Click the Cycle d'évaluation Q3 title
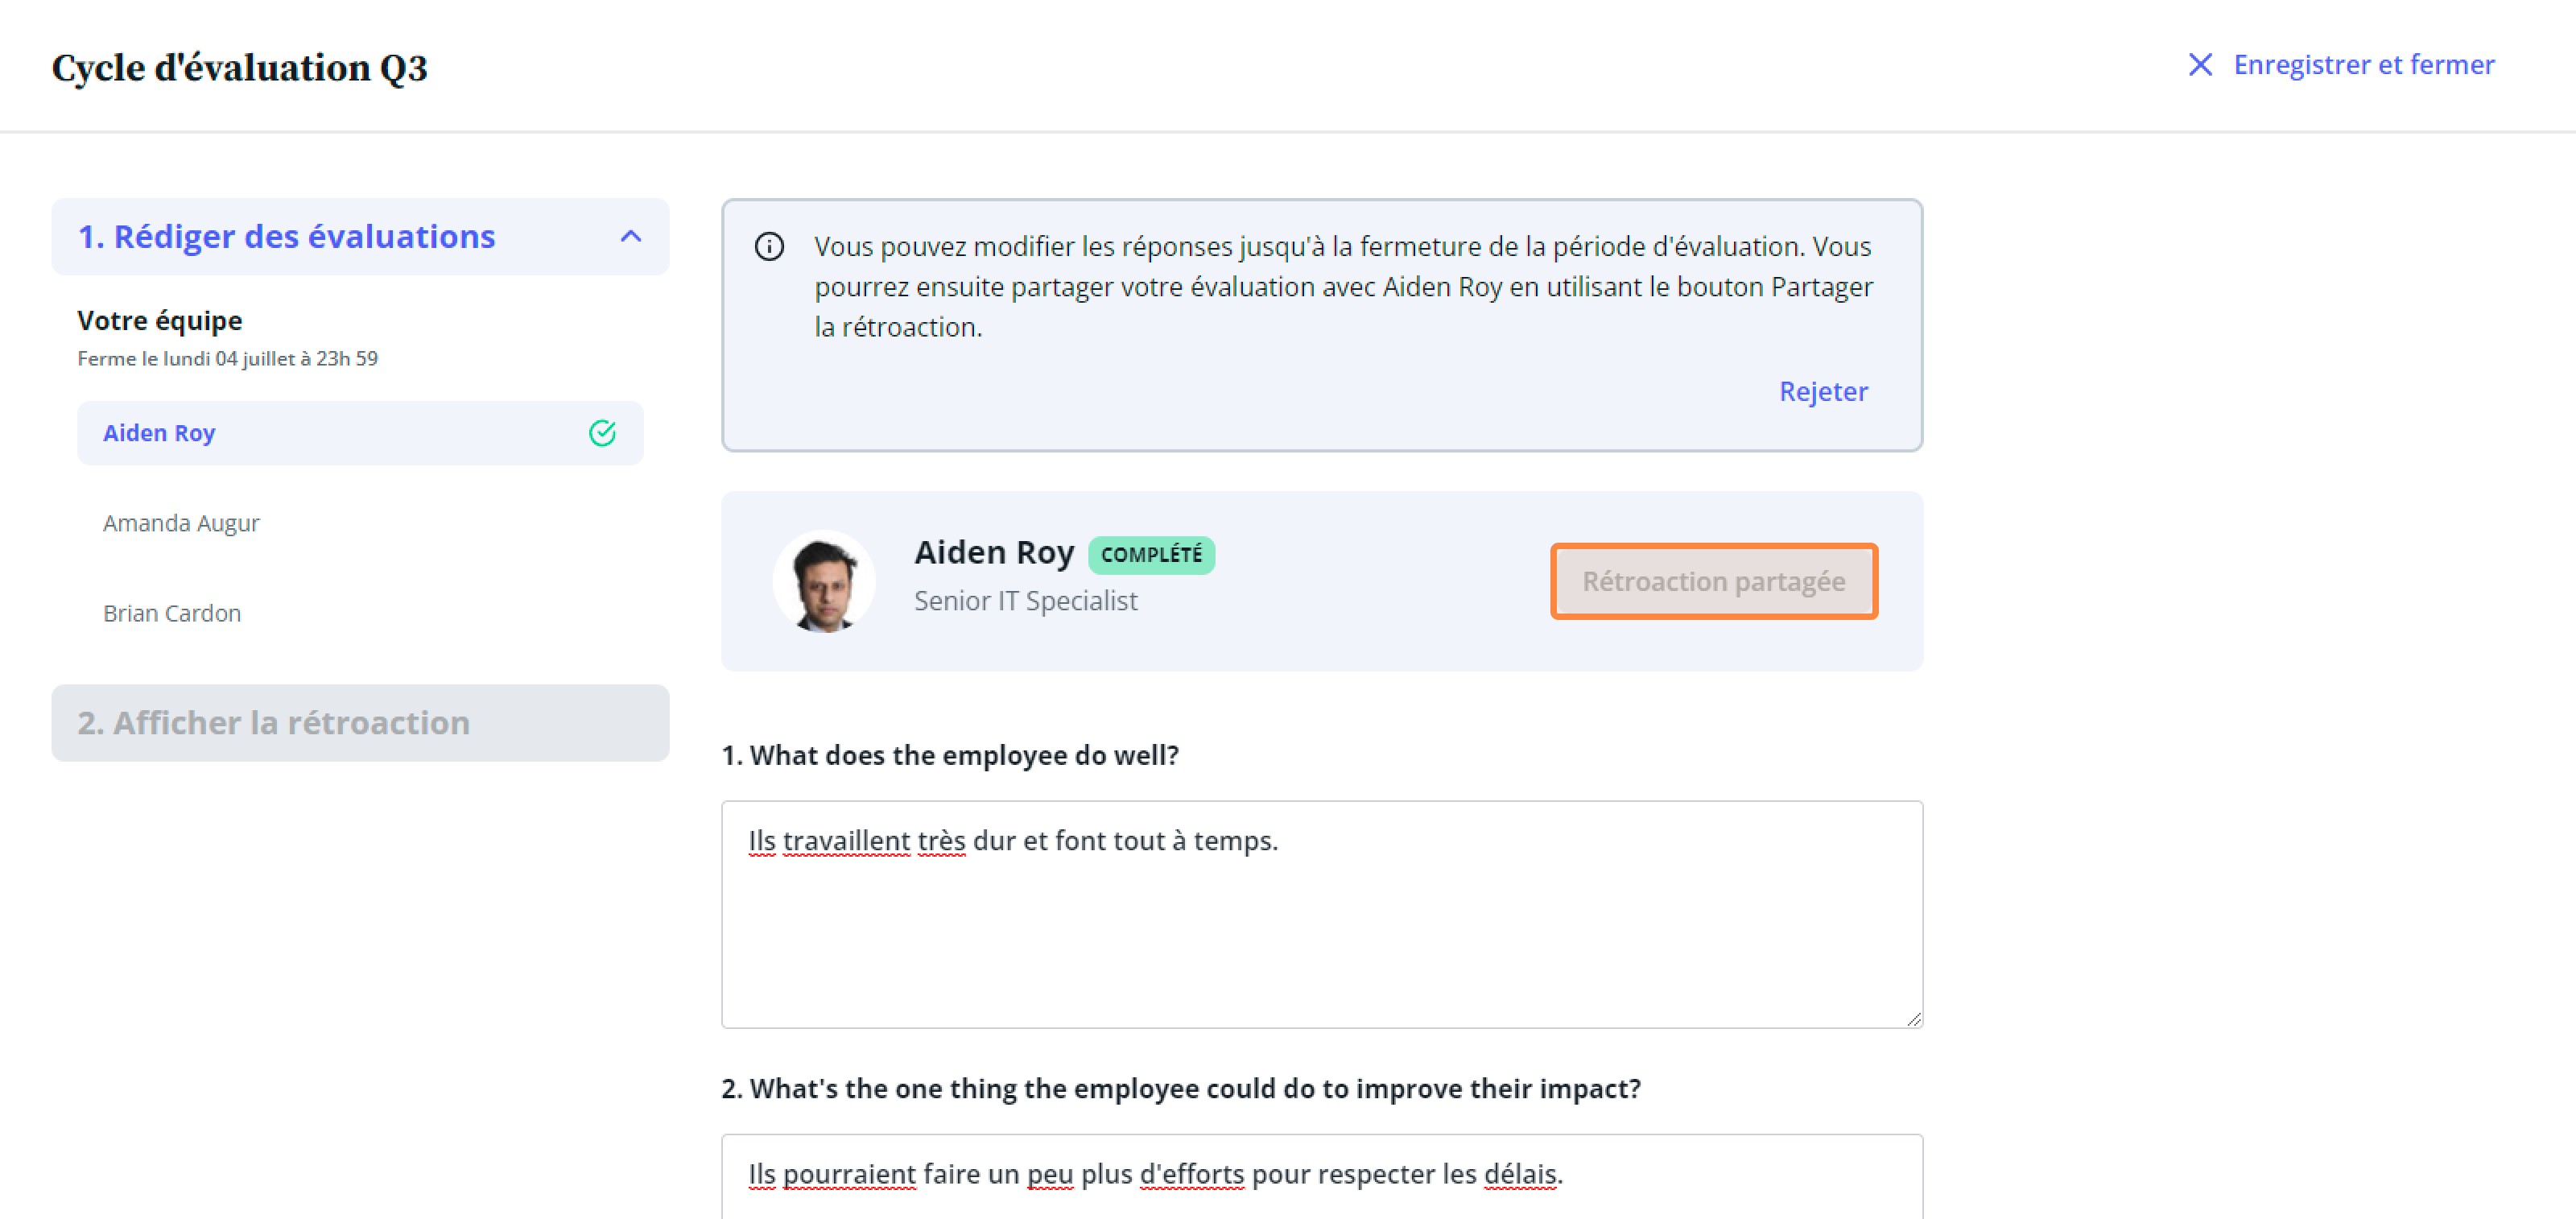The height and width of the screenshot is (1219, 2576). tap(239, 67)
